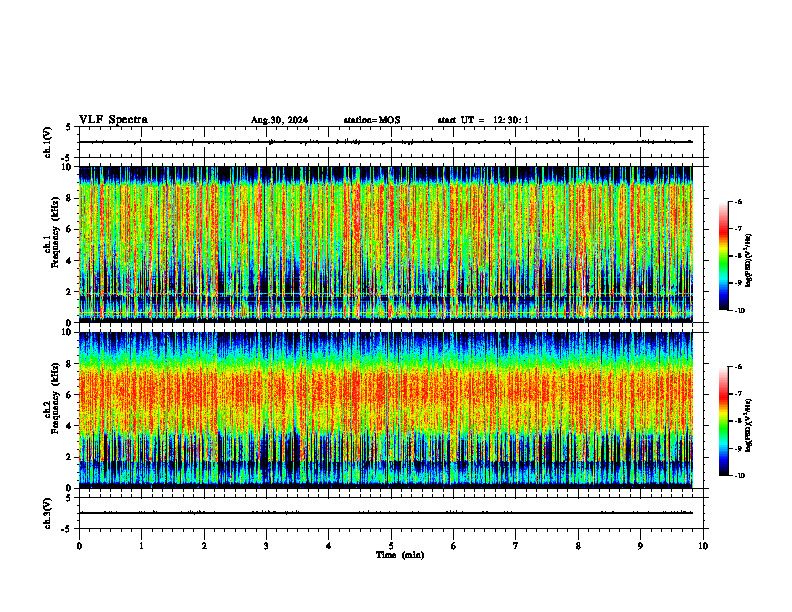Click the "ch.1(V)" waveform axis label
Image resolution: width=792 pixels, height=612 pixels.
click(48, 142)
